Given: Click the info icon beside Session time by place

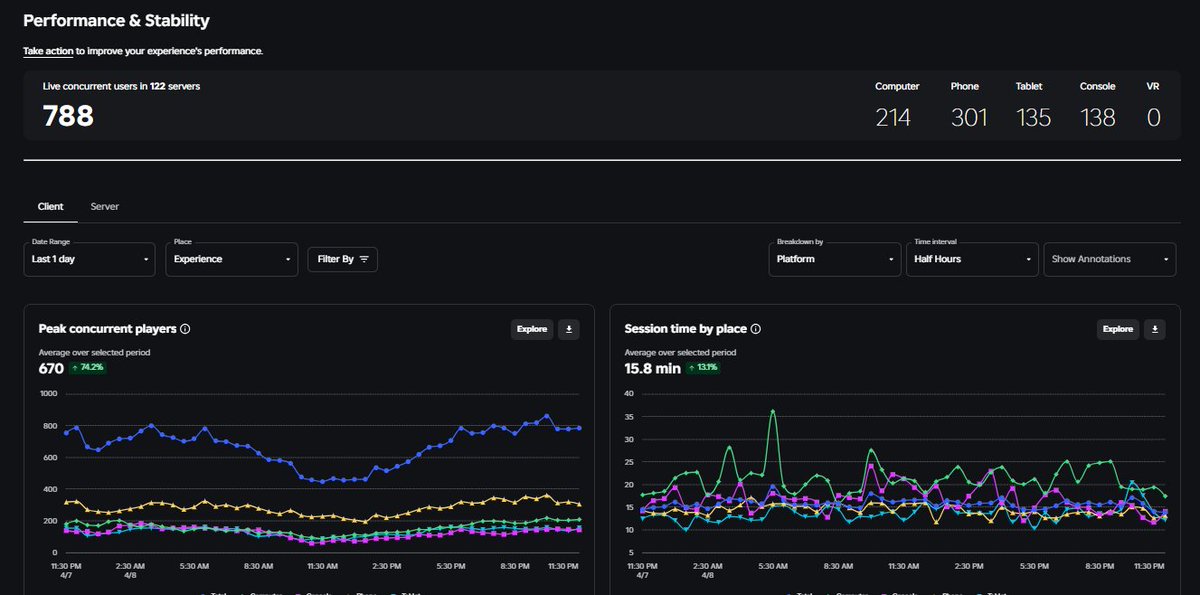Looking at the screenshot, I should point(756,328).
